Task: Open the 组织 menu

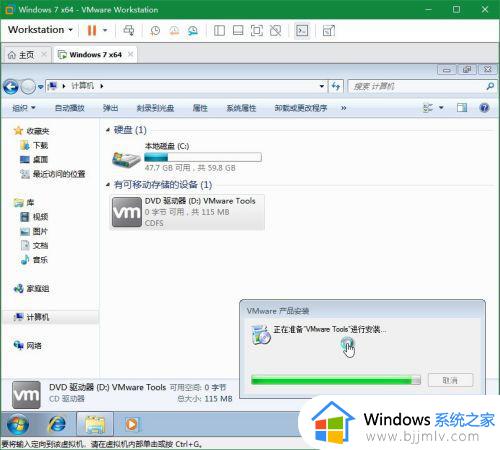Action: (24, 108)
